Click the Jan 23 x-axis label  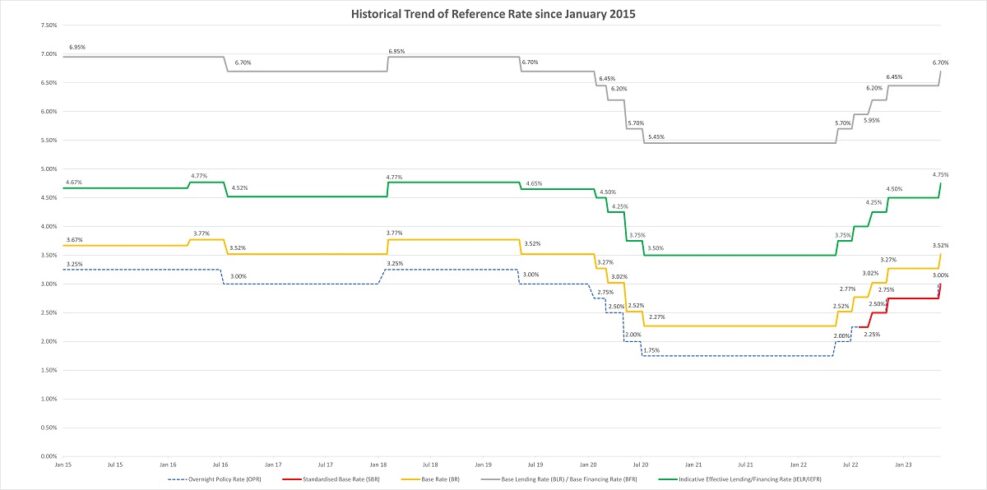tap(903, 465)
